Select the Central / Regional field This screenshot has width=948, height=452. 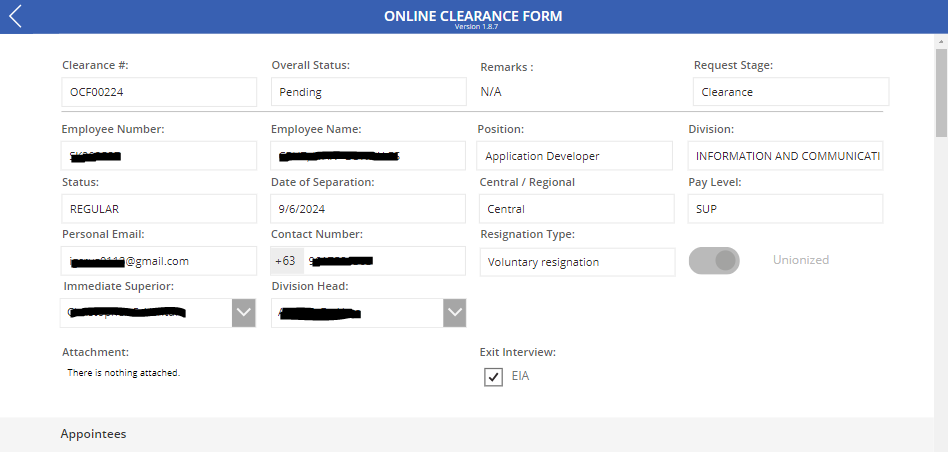[x=576, y=209]
